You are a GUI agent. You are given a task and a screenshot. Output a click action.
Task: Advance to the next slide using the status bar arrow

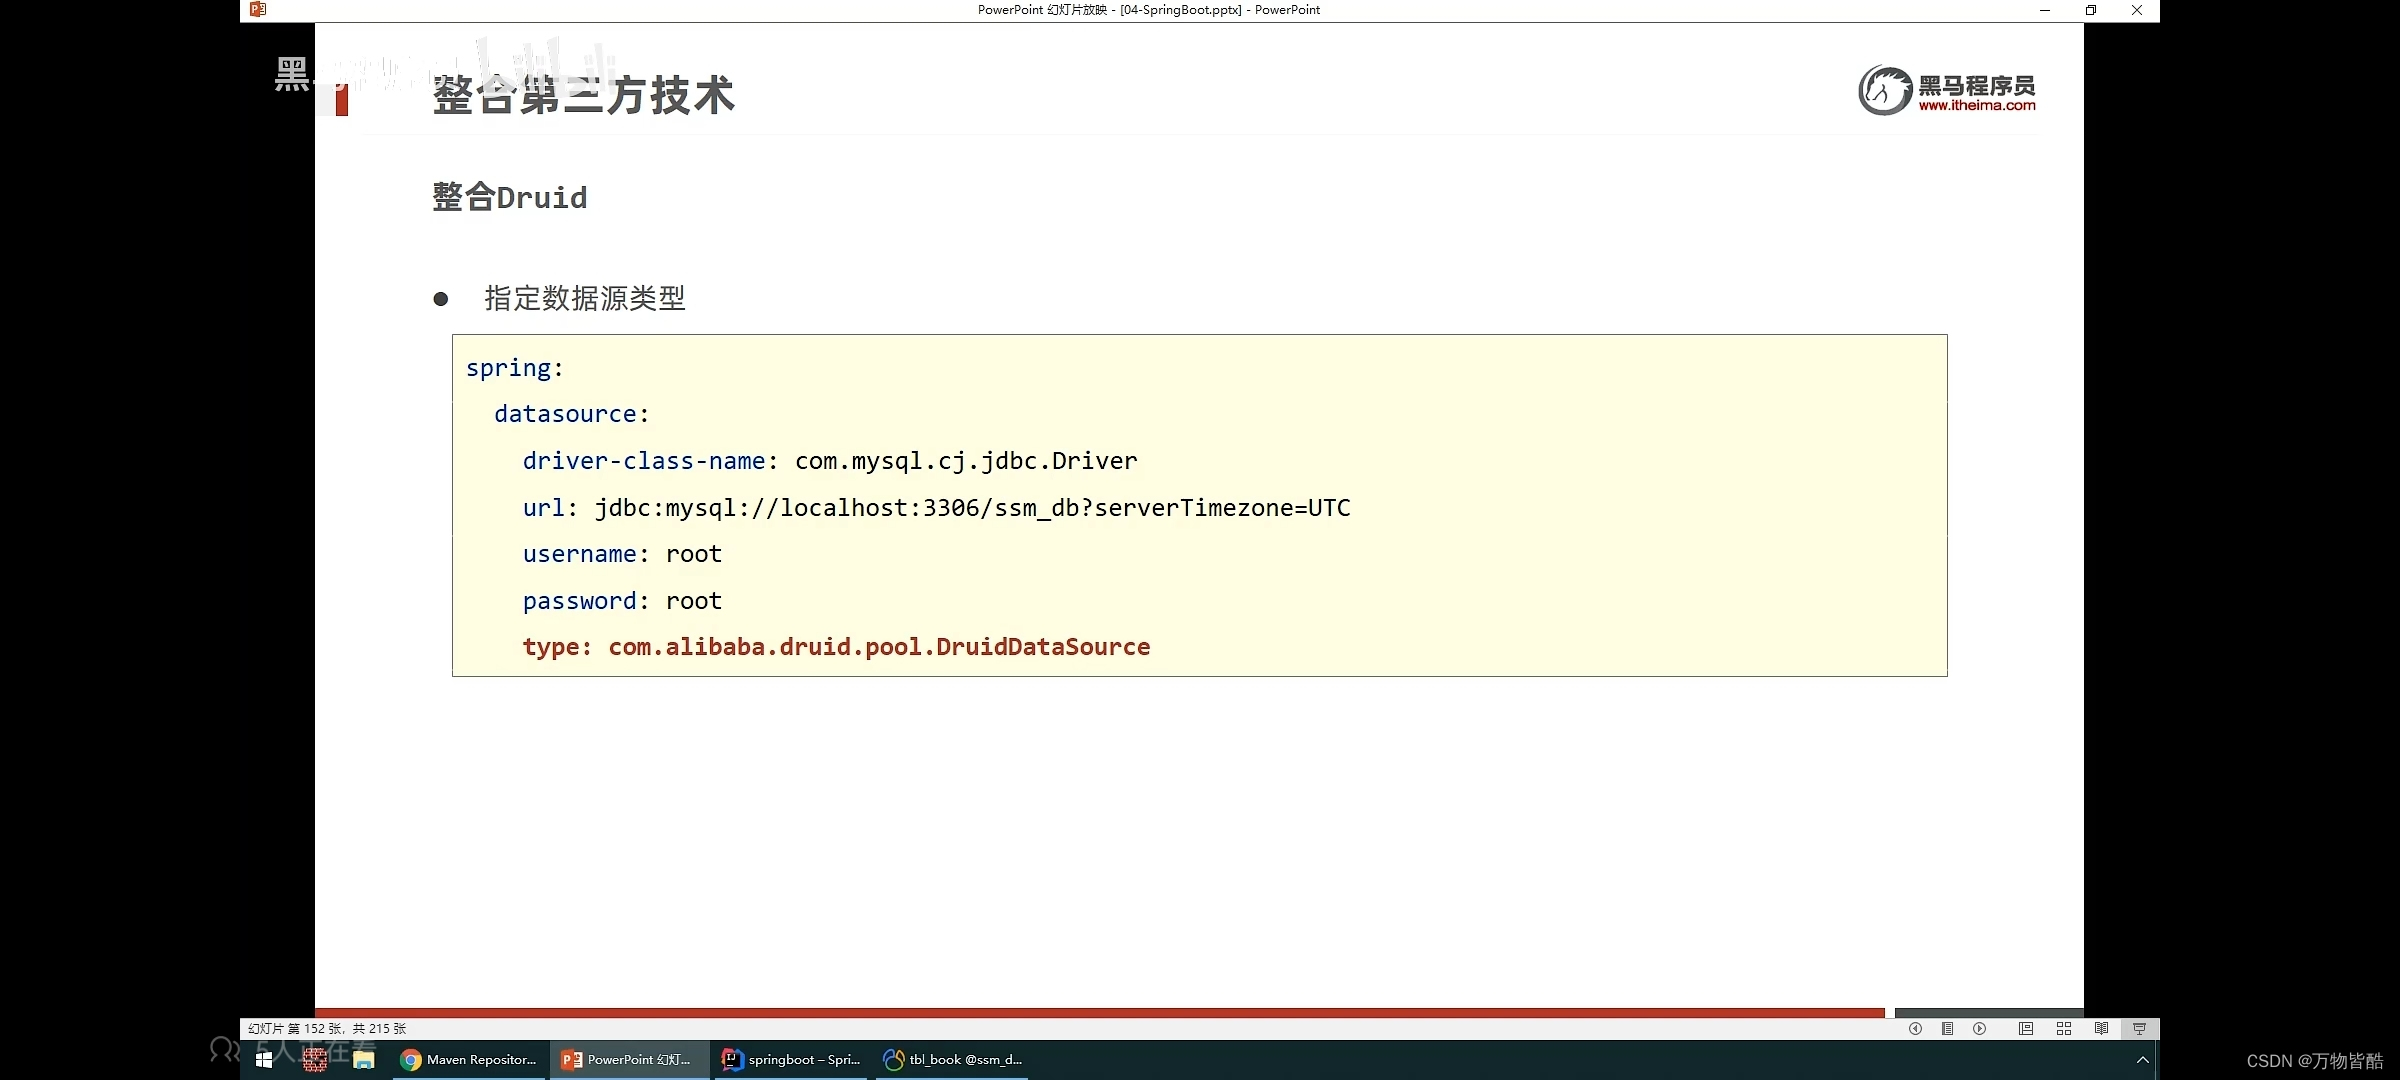1979,1028
